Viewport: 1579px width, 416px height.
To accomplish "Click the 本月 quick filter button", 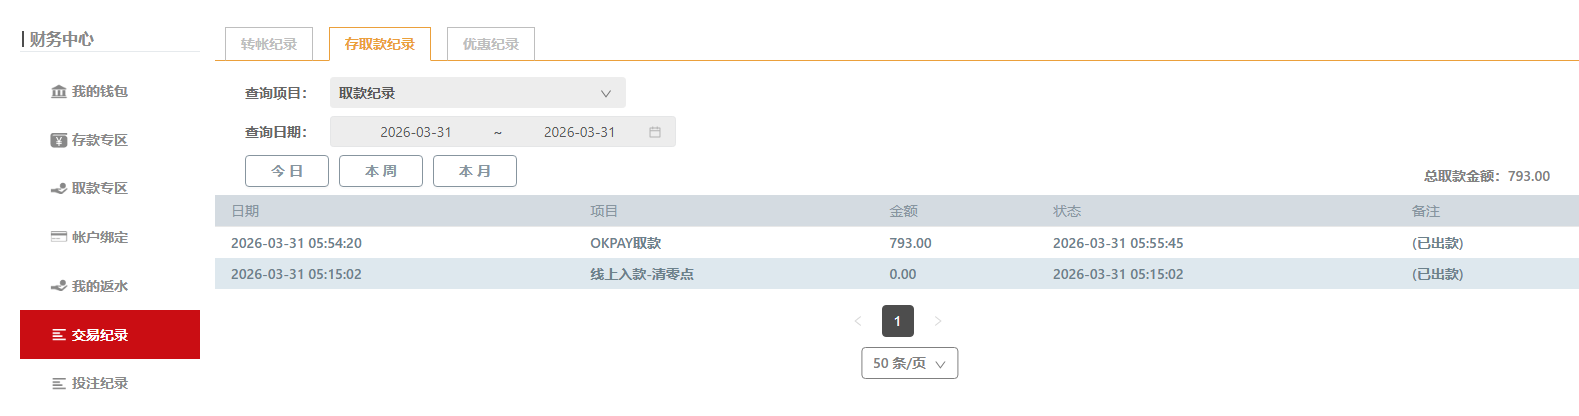I will tap(475, 171).
